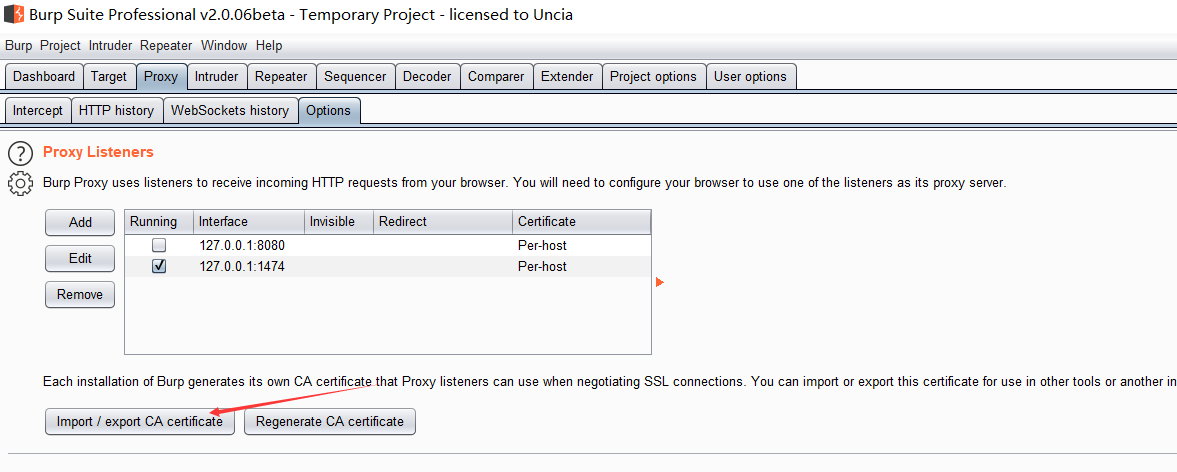Image resolution: width=1177 pixels, height=472 pixels.
Task: Click Burp Suite logo in title bar
Action: tap(13, 14)
